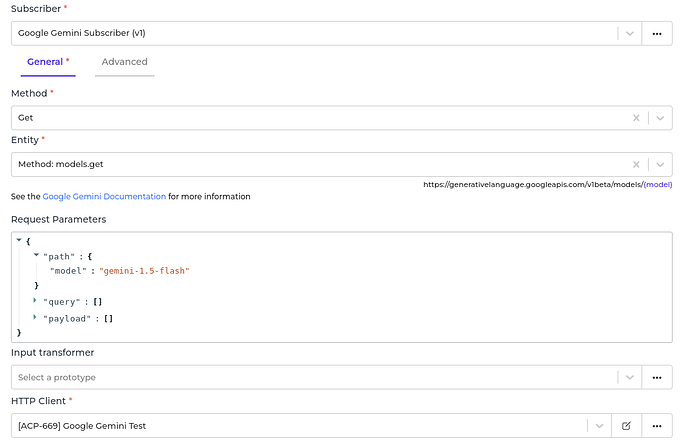Open Input transformer more options ellipsis

[657, 377]
